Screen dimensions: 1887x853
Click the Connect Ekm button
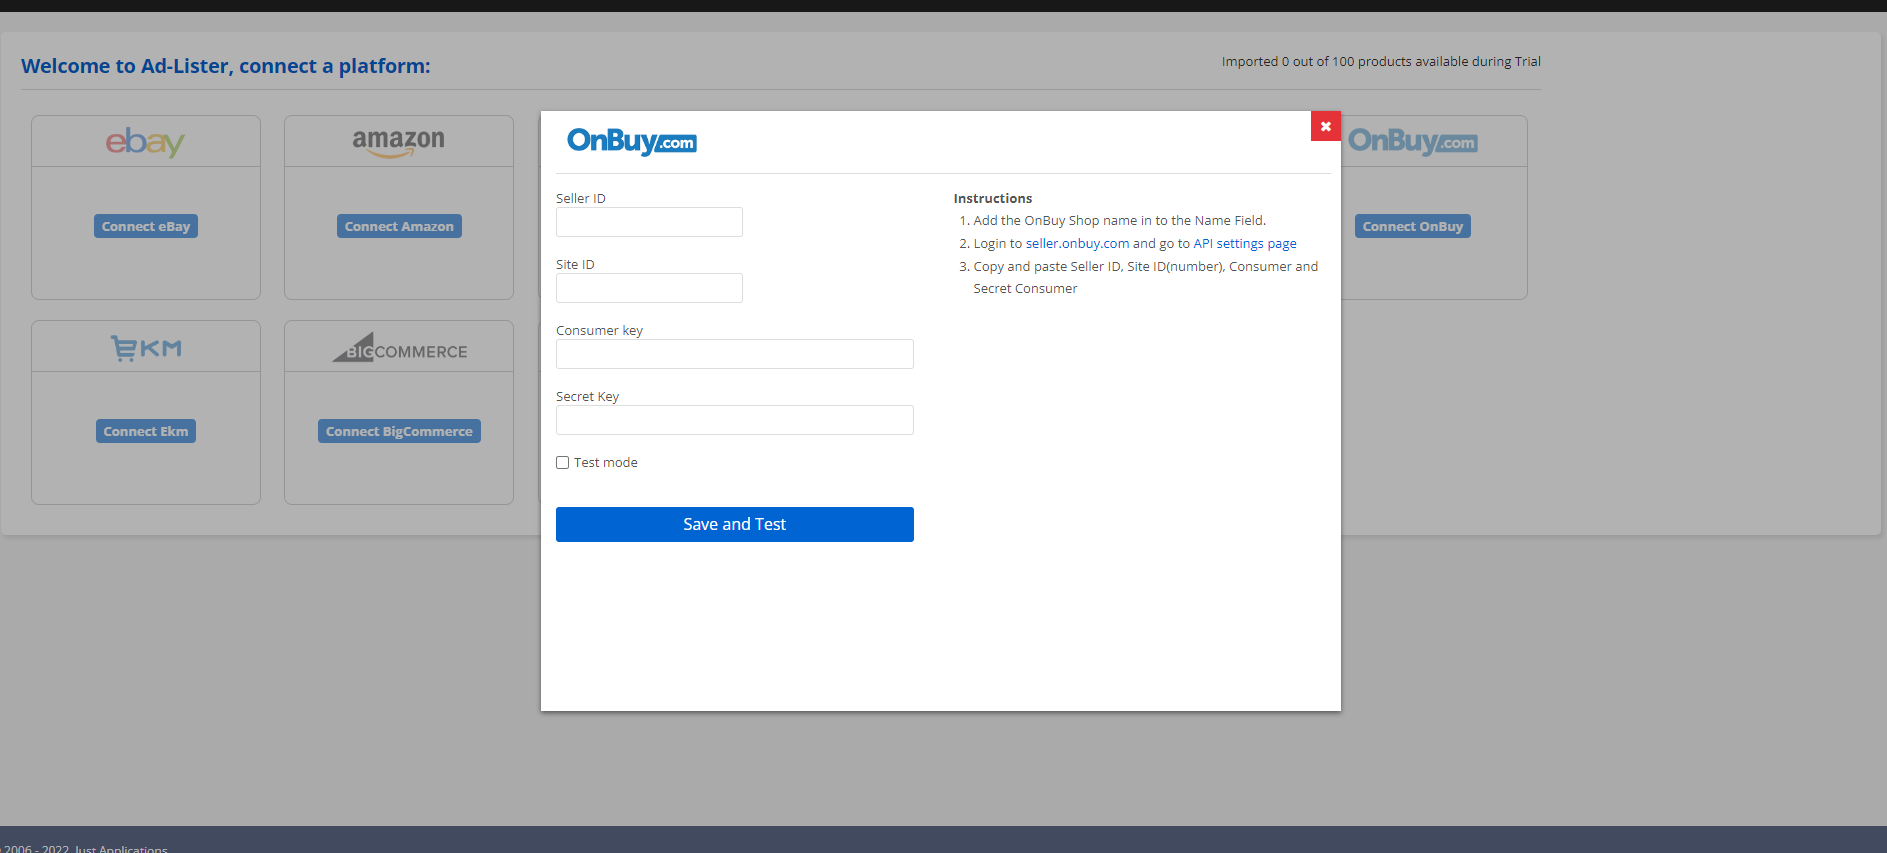146,431
